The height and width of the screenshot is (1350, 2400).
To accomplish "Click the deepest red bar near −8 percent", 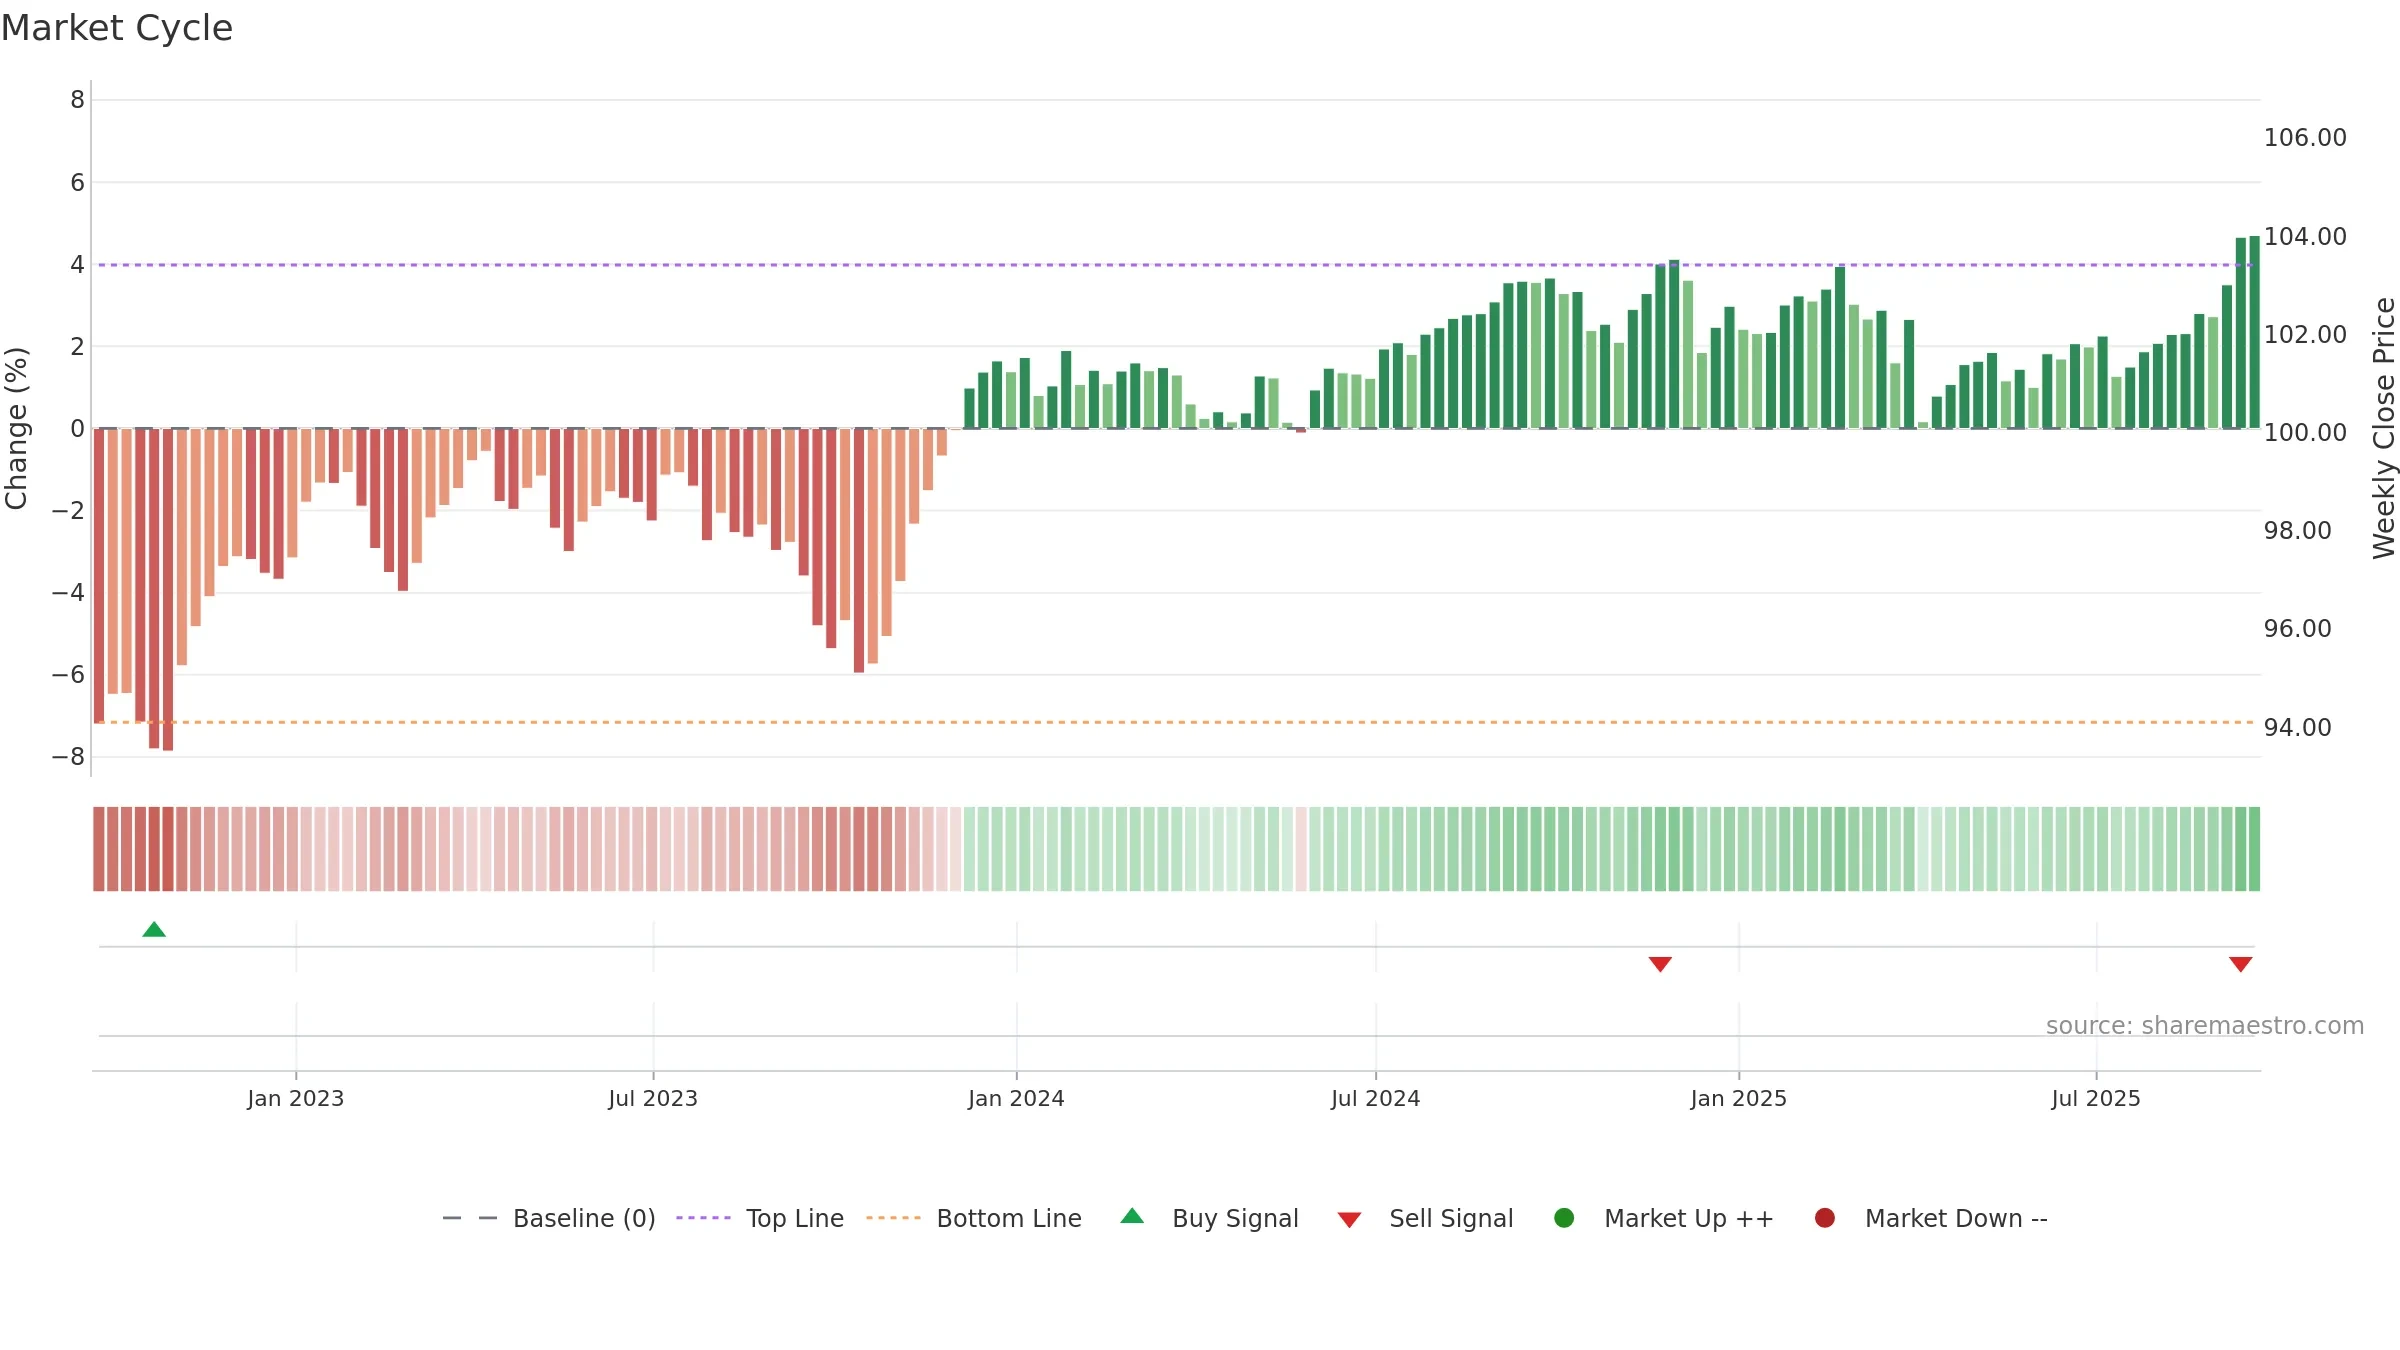I will pos(168,590).
